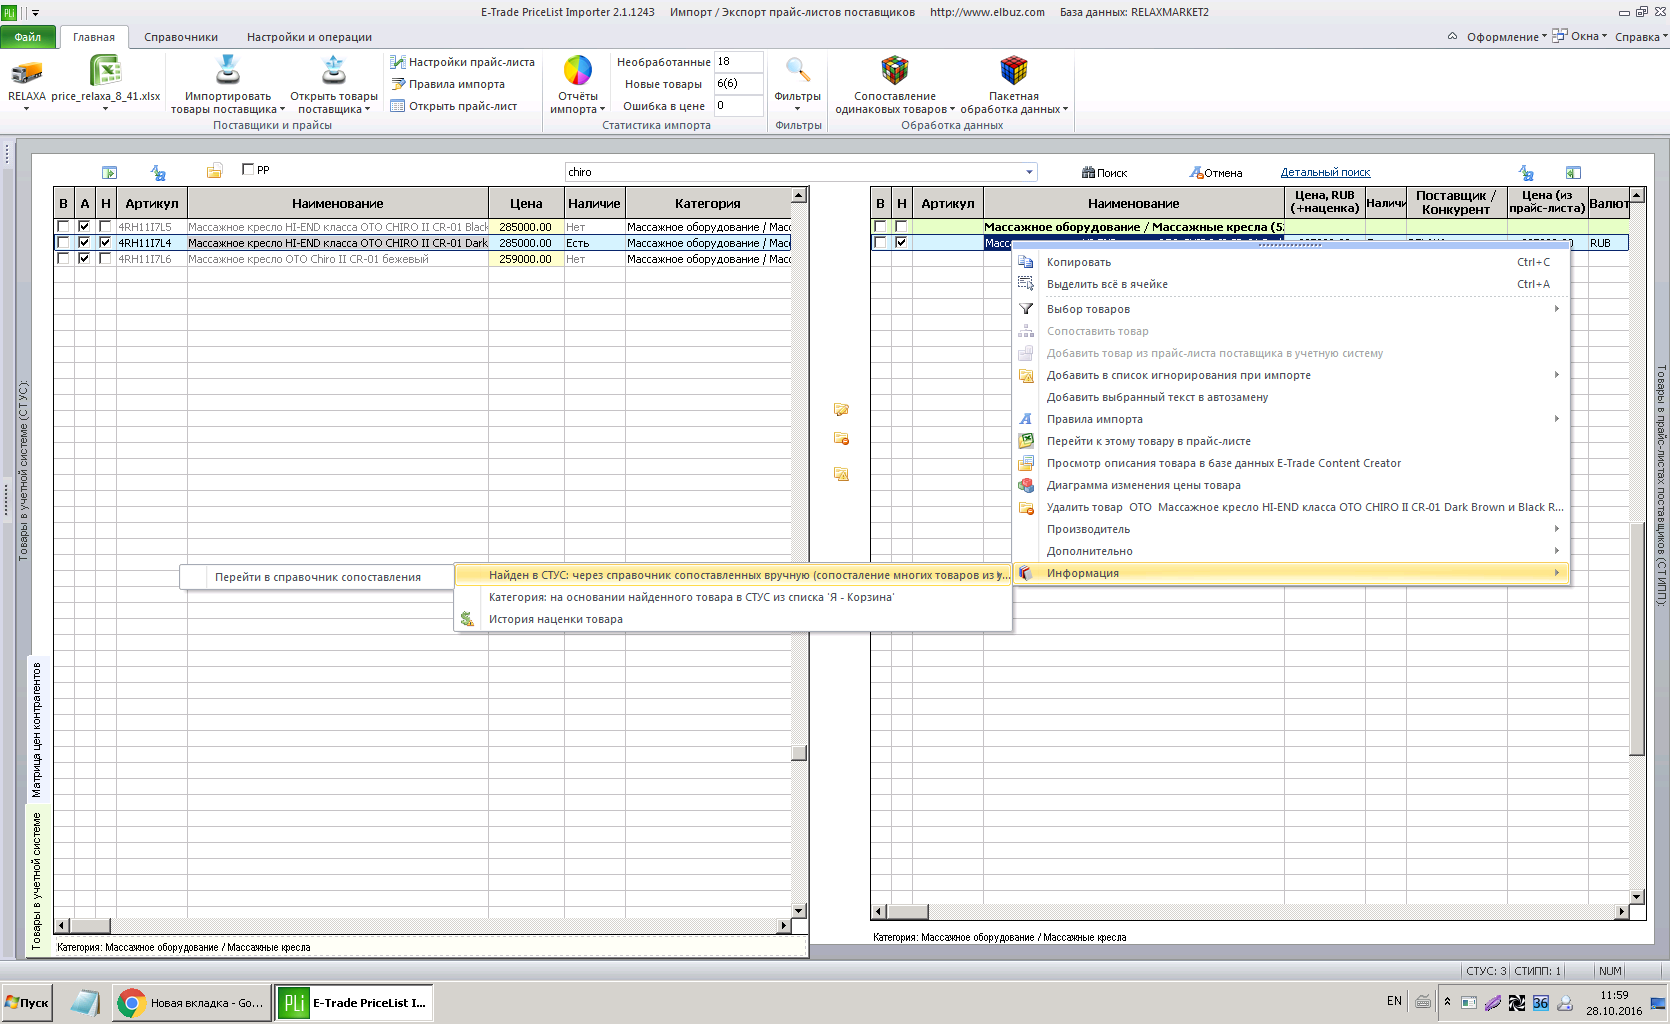Click the green arrow icon above the right table

click(1573, 172)
